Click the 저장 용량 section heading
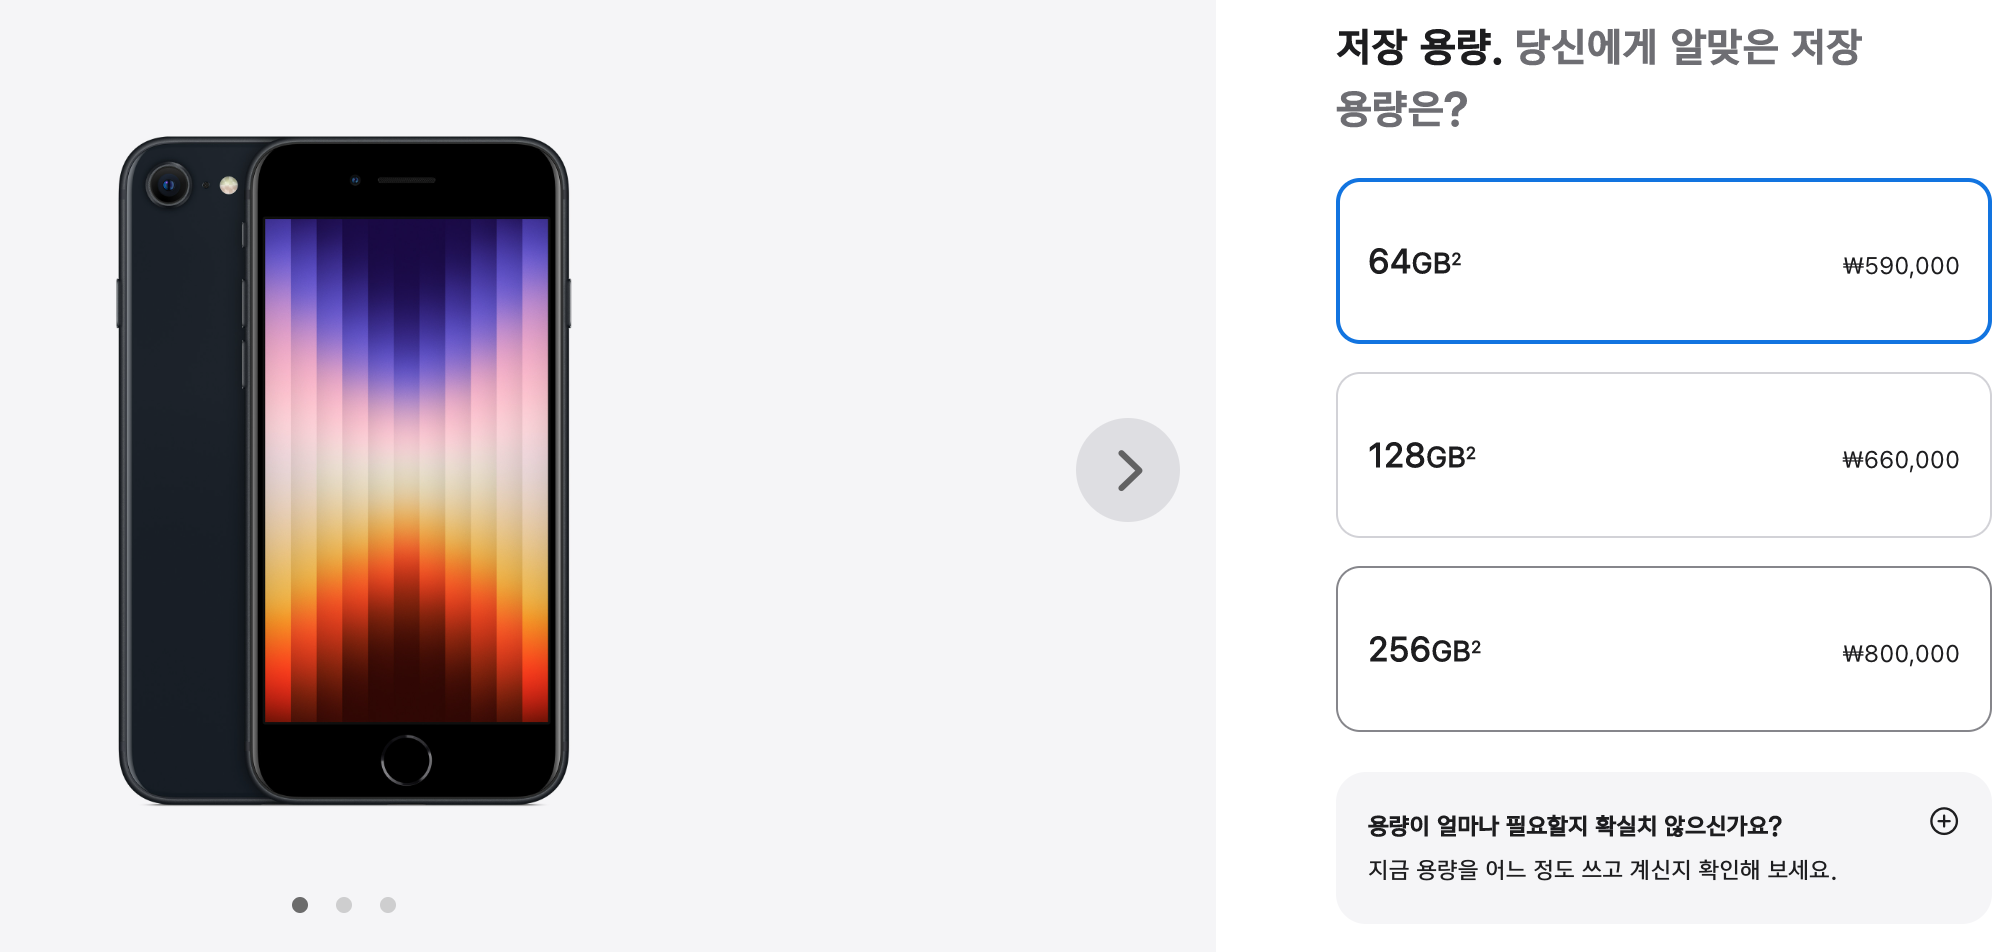2012x952 pixels. [1419, 46]
